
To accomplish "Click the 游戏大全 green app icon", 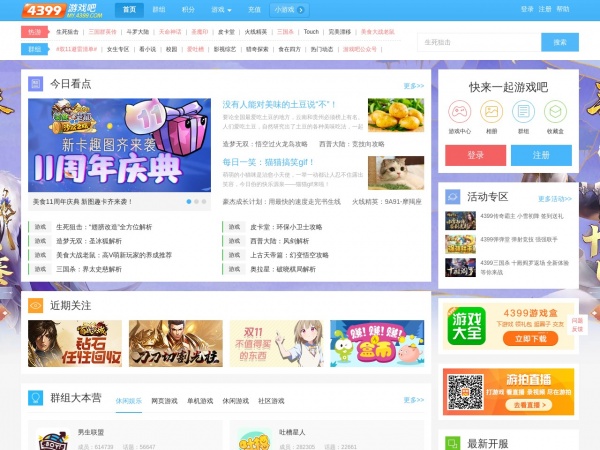I will point(466,326).
